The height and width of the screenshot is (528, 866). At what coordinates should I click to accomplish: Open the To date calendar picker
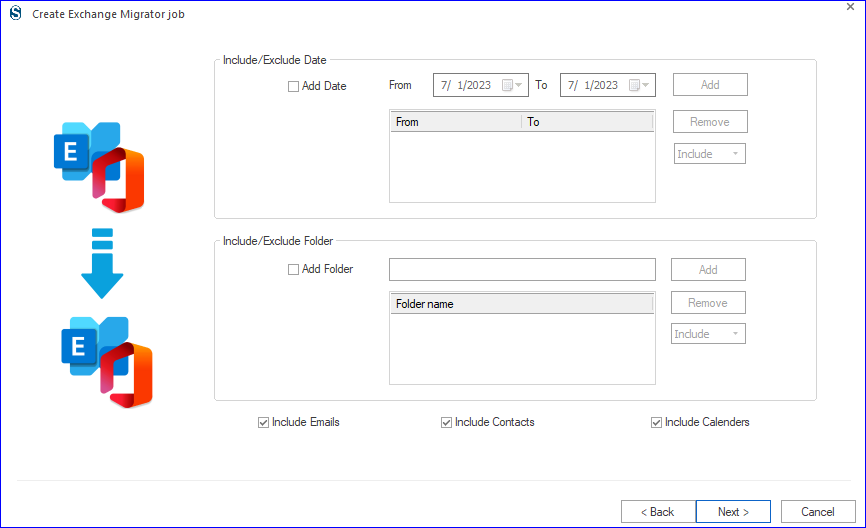639,85
